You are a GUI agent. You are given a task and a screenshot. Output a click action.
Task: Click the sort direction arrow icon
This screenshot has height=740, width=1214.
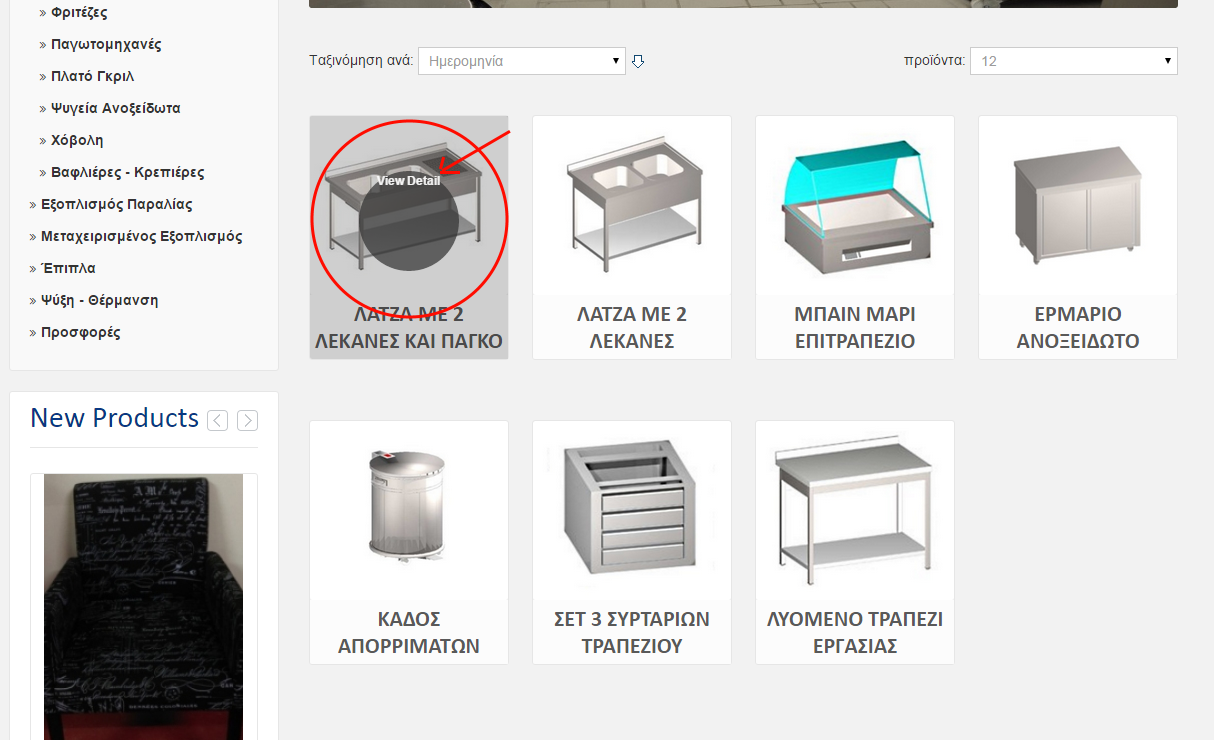[638, 62]
